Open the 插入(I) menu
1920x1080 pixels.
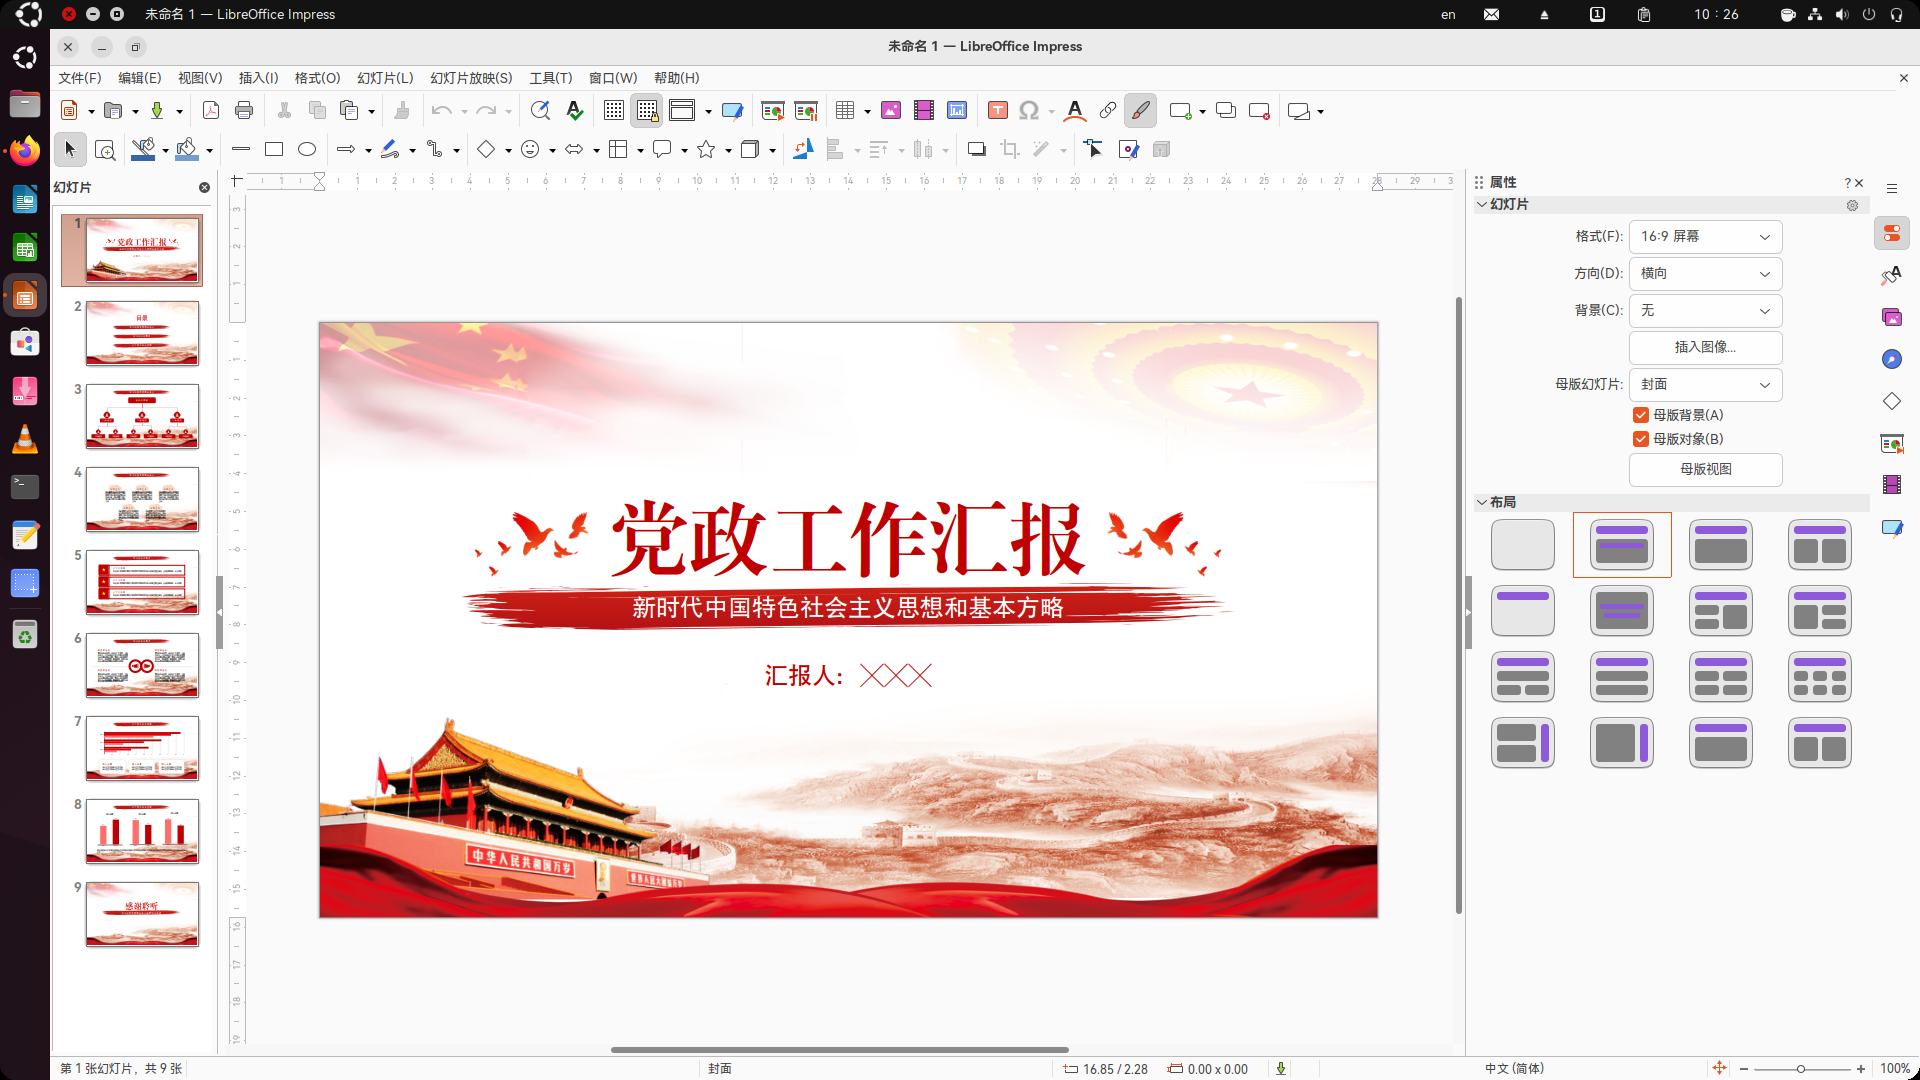pyautogui.click(x=258, y=78)
